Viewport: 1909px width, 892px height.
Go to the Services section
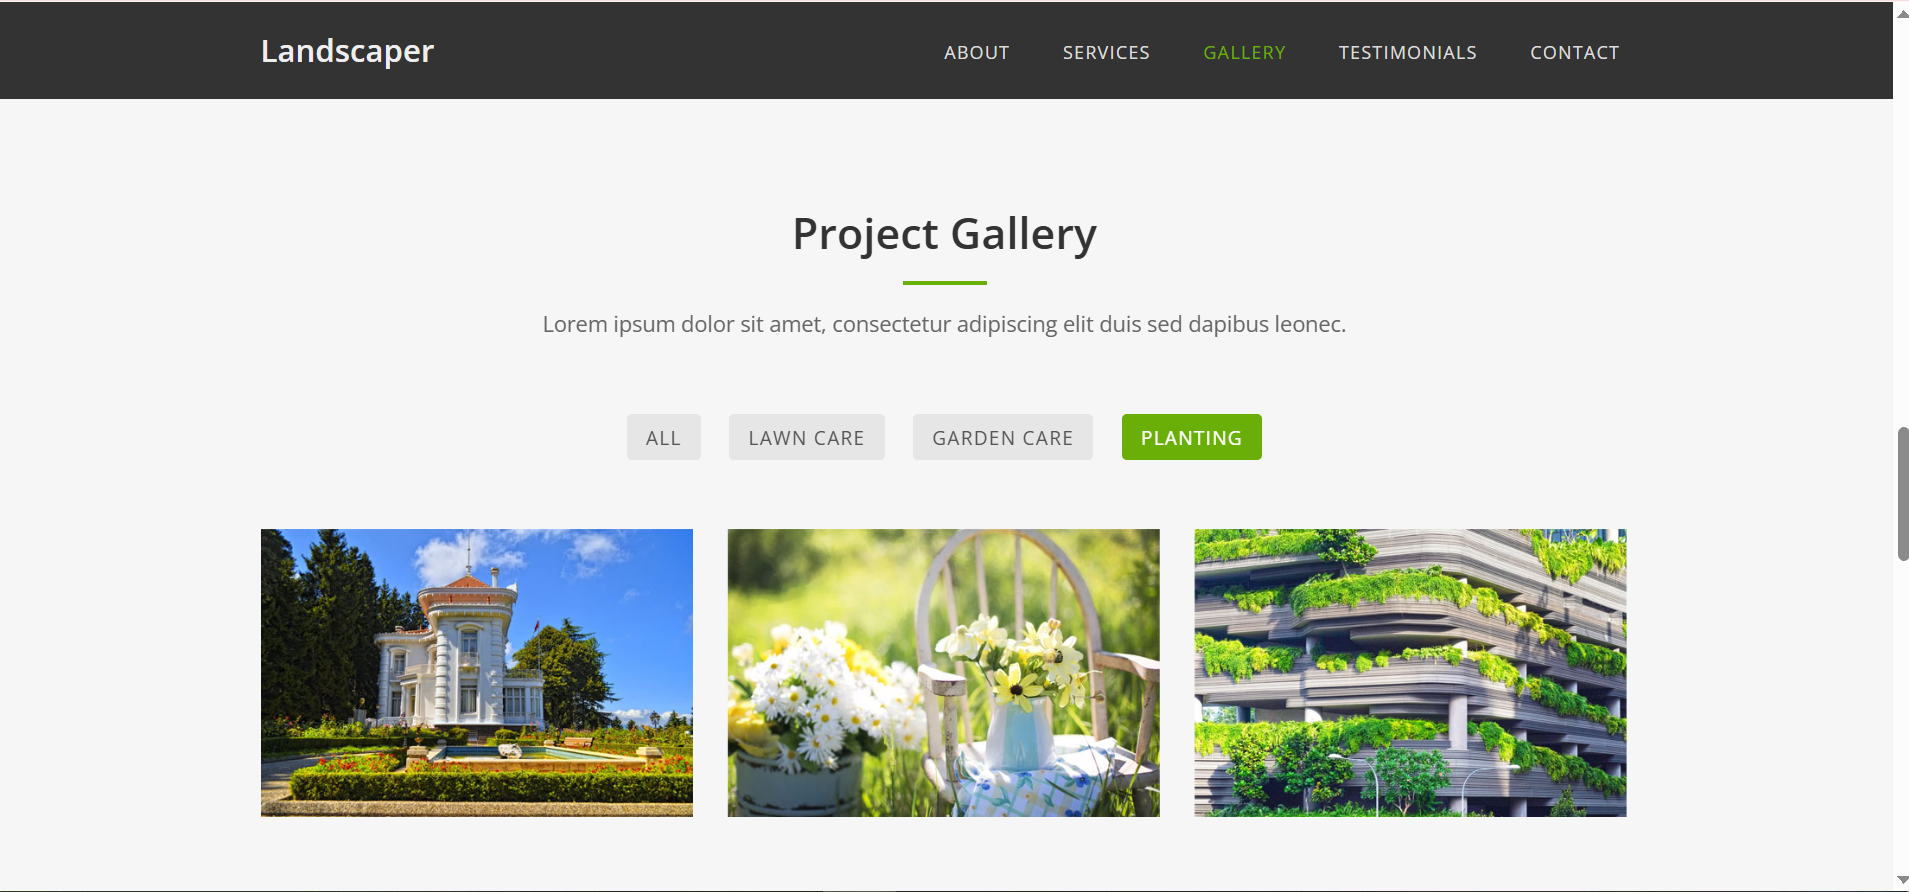pyautogui.click(x=1106, y=53)
